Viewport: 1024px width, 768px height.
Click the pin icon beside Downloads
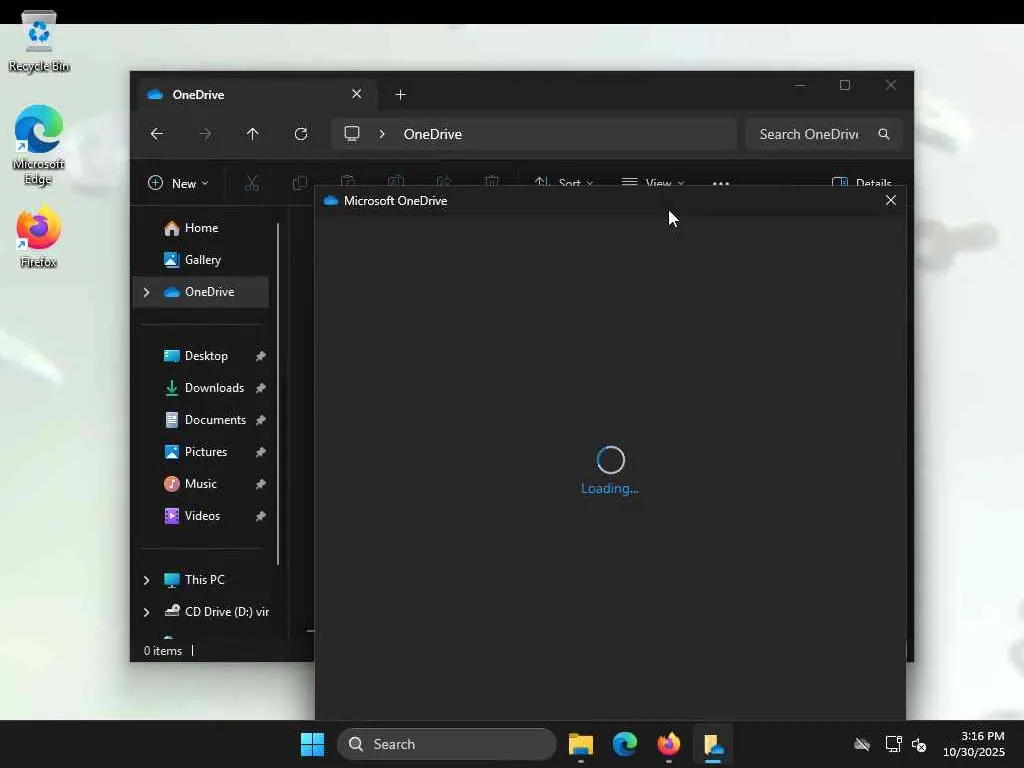(x=261, y=388)
